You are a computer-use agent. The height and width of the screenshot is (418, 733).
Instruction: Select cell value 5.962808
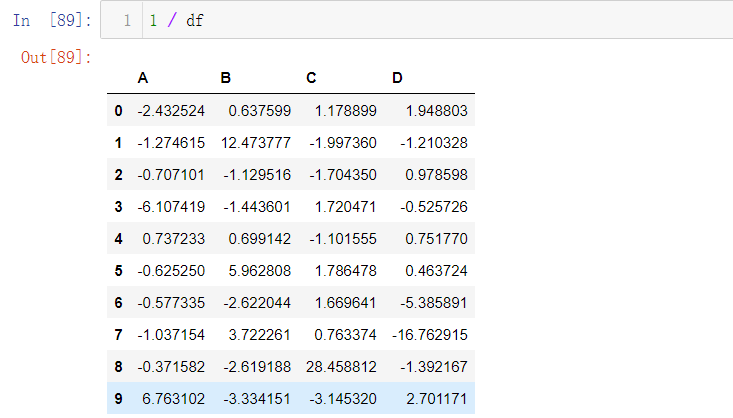click(259, 271)
